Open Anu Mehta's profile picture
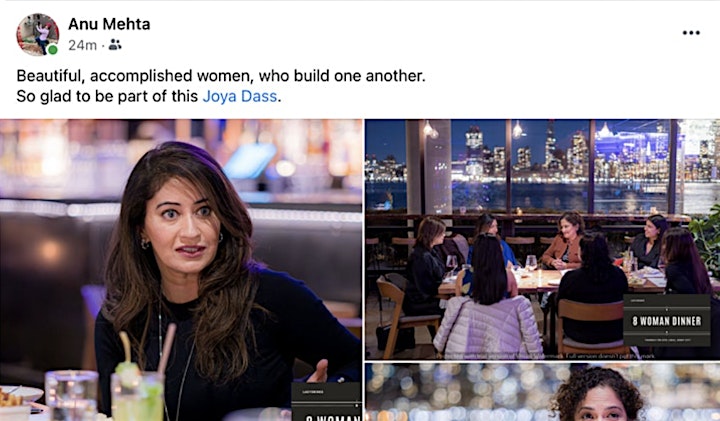Image resolution: width=720 pixels, height=421 pixels. point(38,34)
